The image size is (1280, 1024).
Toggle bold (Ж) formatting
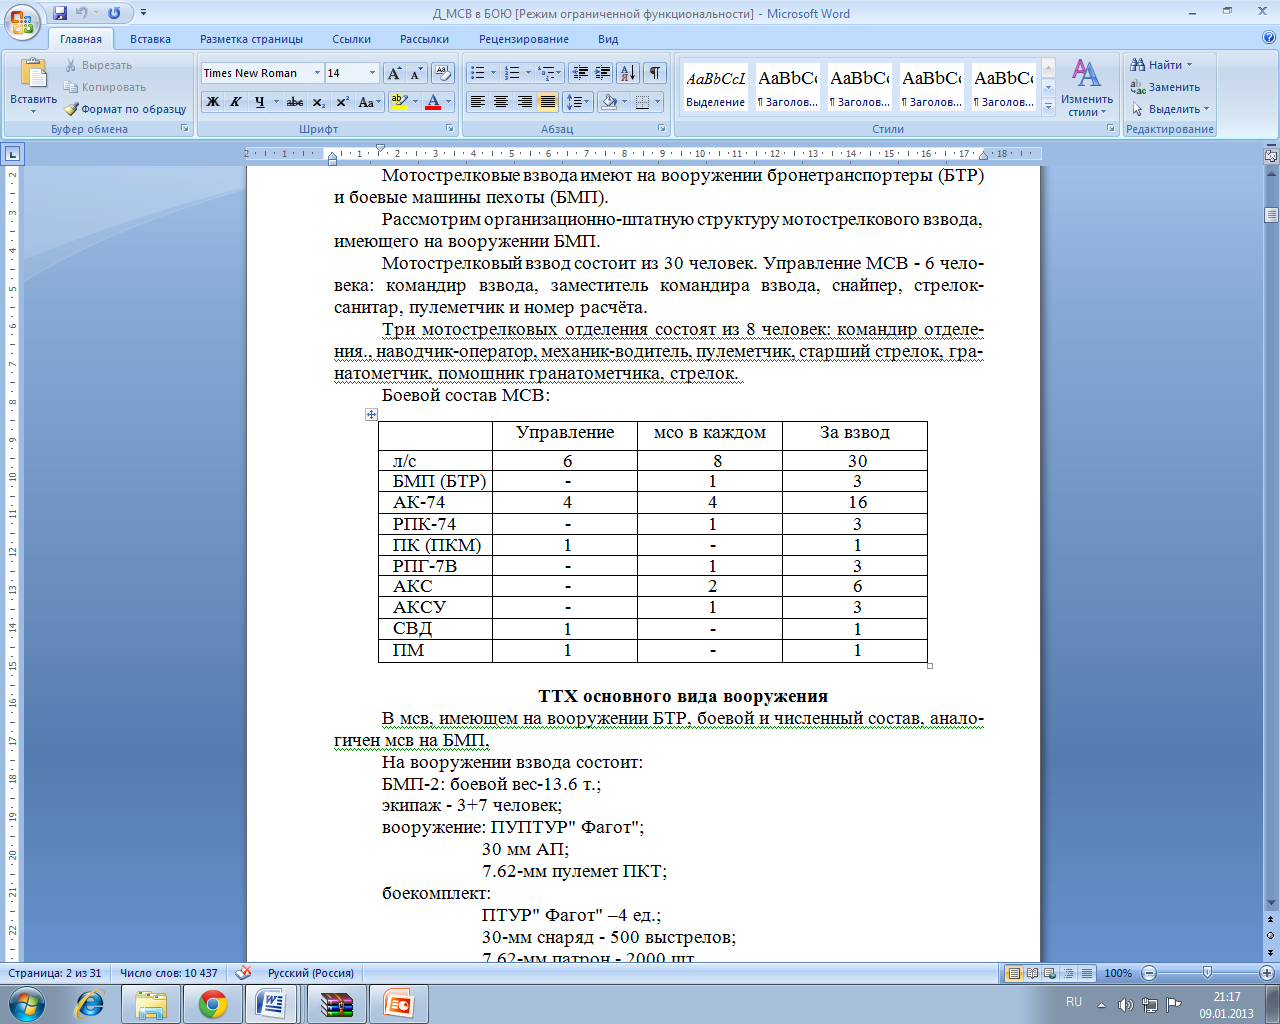pyautogui.click(x=213, y=102)
